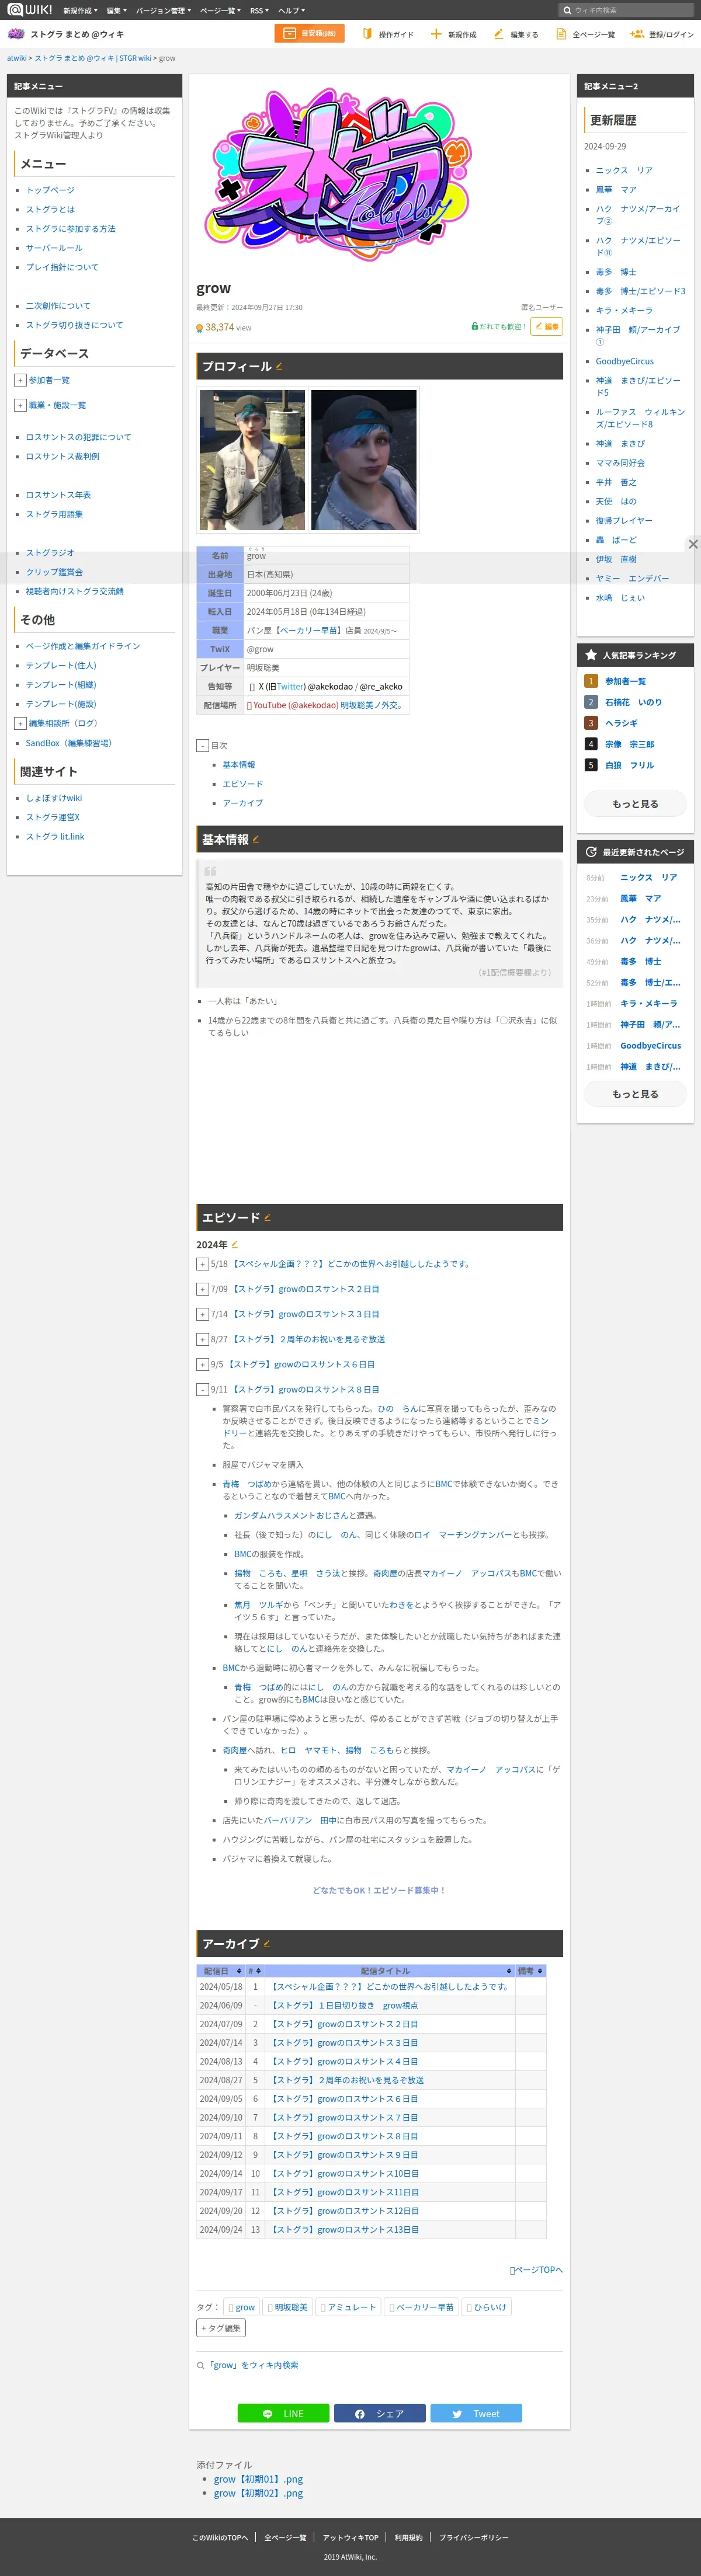Expand the 8/27 2周年のお祝い episode
Image resolution: width=701 pixels, height=2576 pixels.
pyautogui.click(x=202, y=1339)
